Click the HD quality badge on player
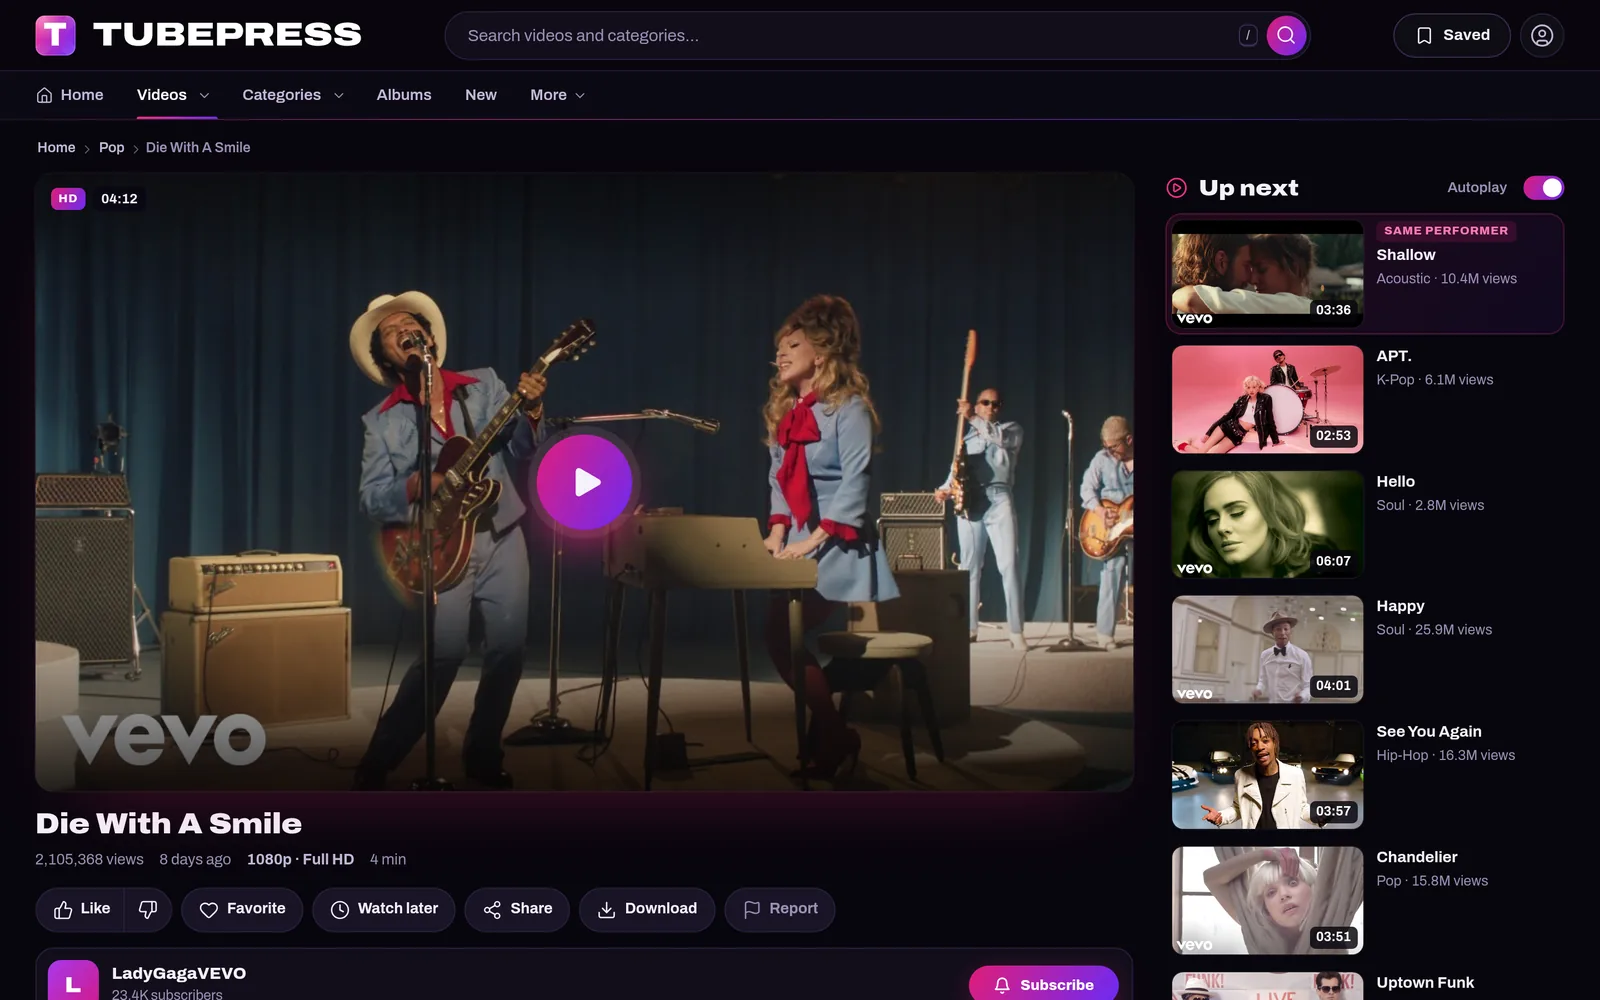Image resolution: width=1600 pixels, height=1000 pixels. click(68, 199)
